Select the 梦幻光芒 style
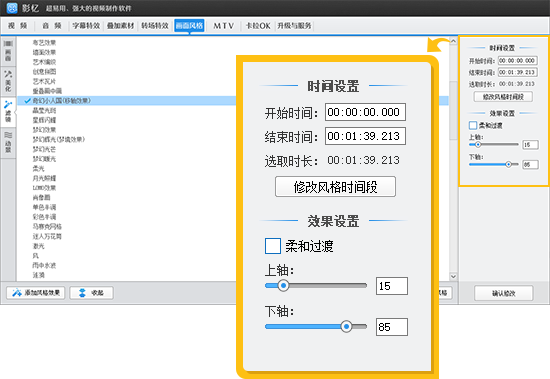Viewport: 550px width, 379px height. point(44,149)
